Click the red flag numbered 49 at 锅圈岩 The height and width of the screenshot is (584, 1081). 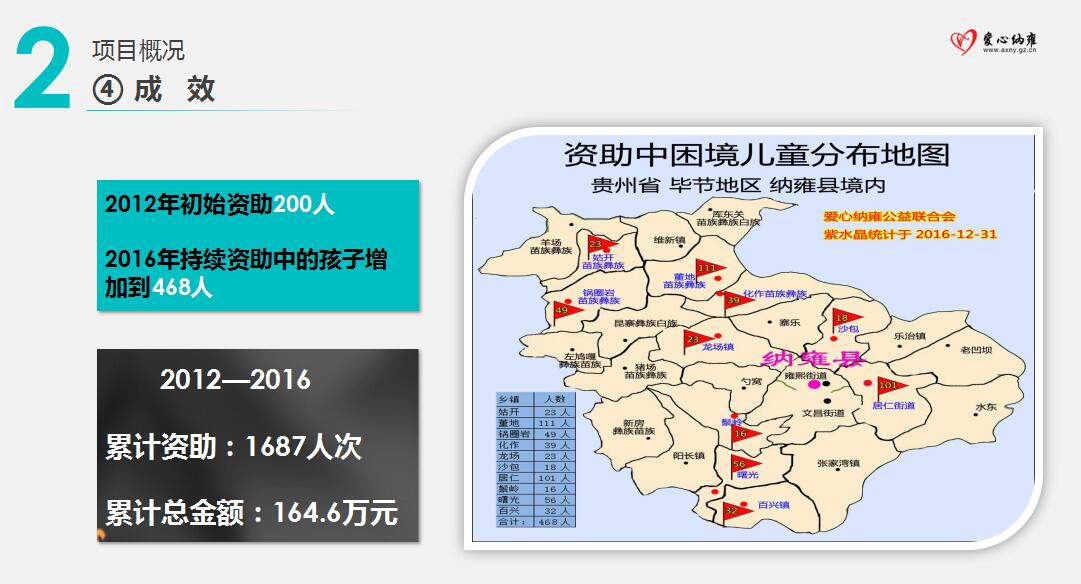[x=567, y=312]
